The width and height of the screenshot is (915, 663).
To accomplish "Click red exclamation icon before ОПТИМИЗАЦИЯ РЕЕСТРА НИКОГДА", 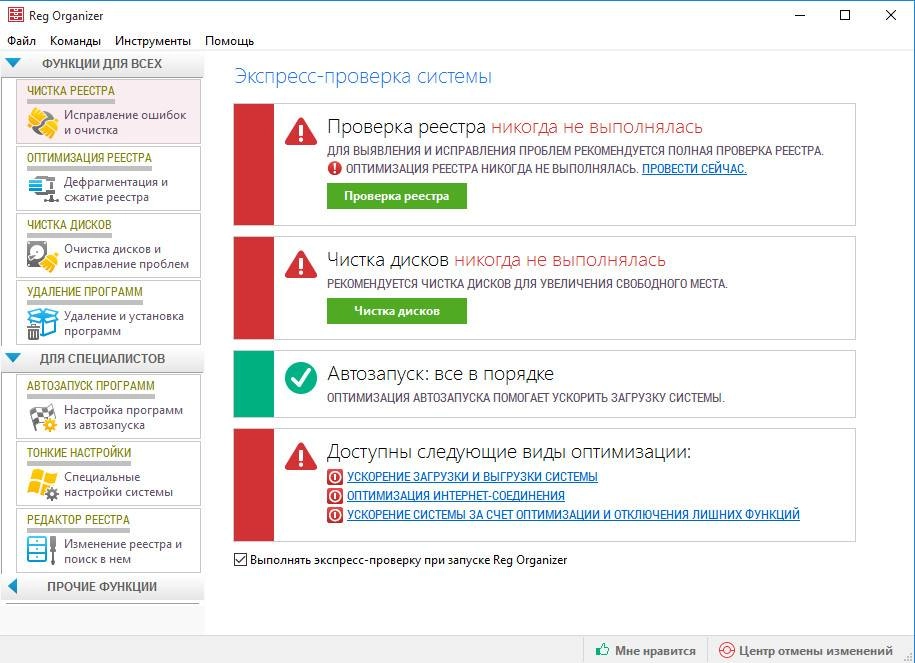I will point(334,169).
